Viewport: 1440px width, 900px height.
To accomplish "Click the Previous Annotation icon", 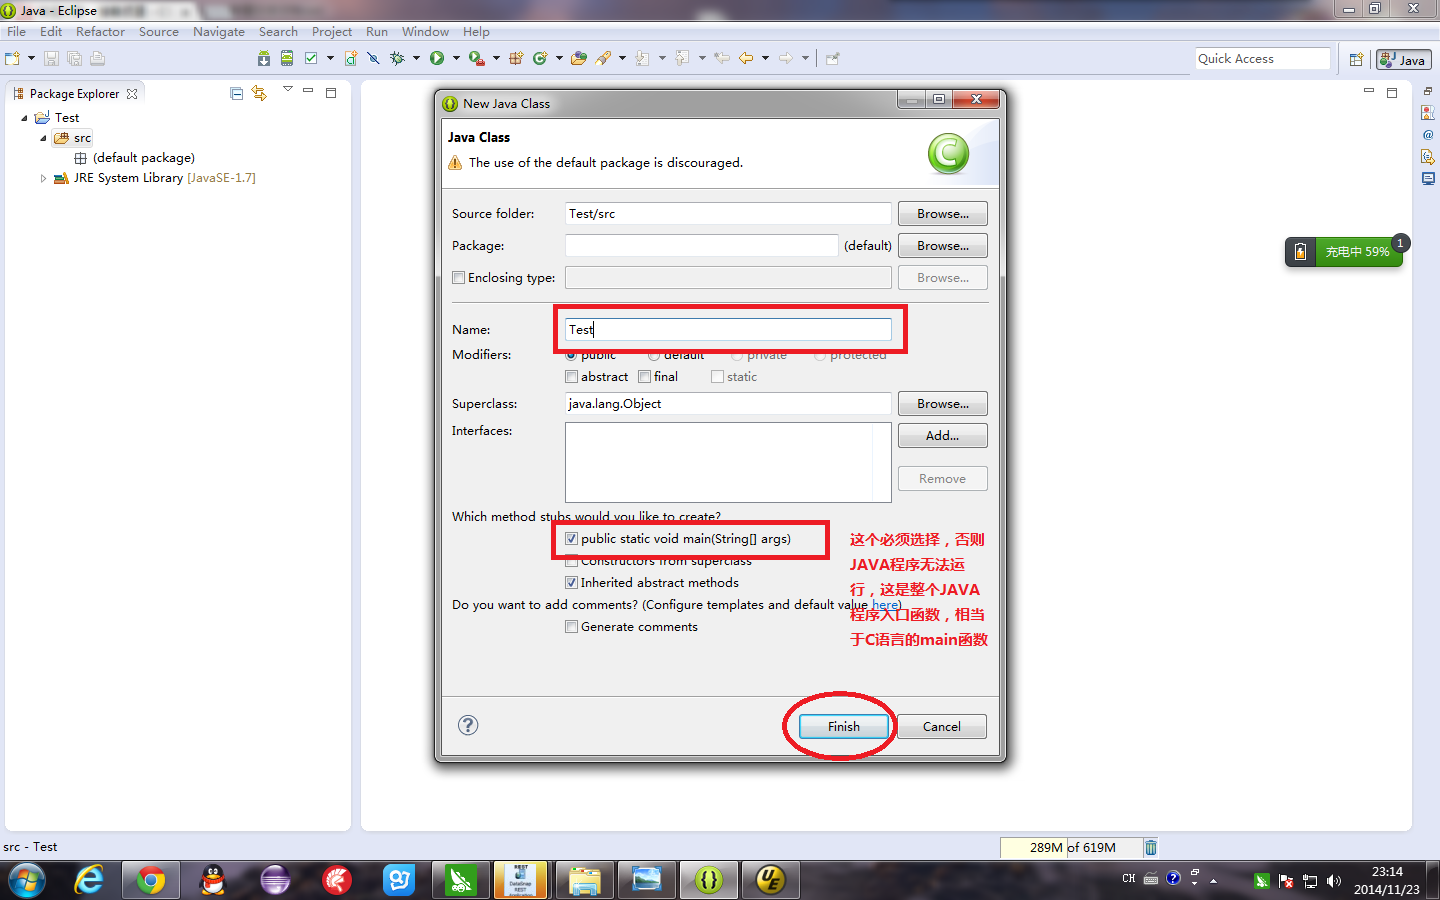I will [x=682, y=58].
